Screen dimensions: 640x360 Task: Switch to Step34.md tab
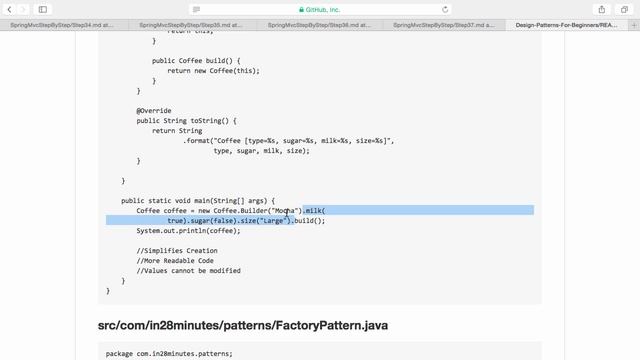(62, 25)
